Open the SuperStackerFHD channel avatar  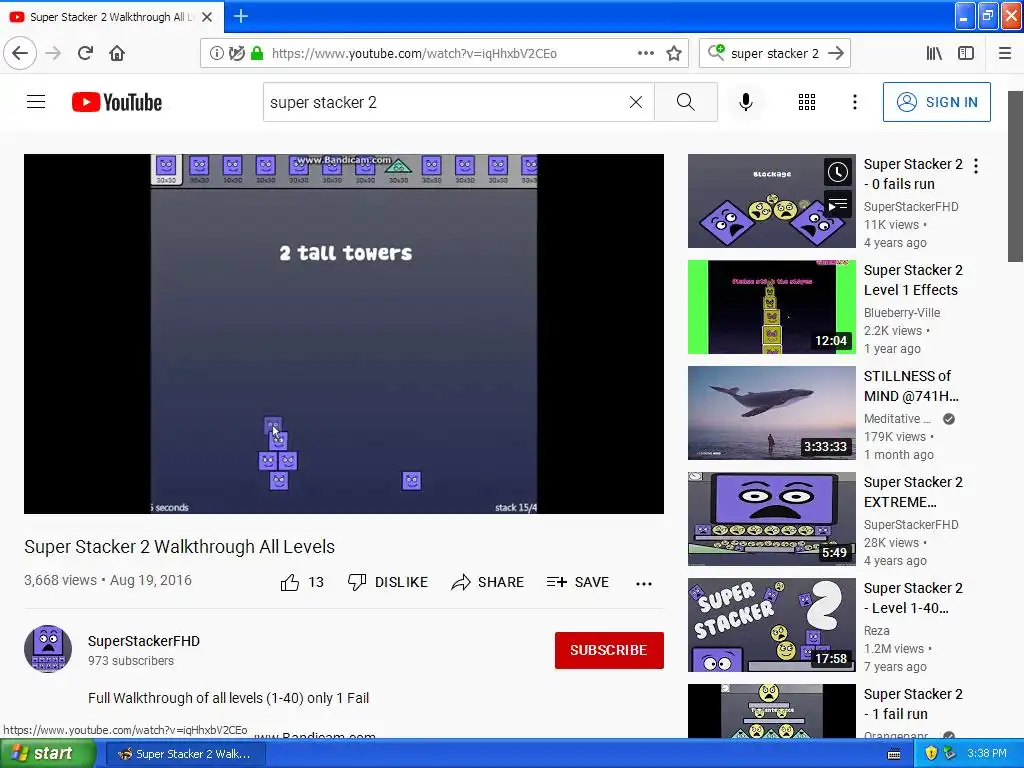pyautogui.click(x=48, y=648)
